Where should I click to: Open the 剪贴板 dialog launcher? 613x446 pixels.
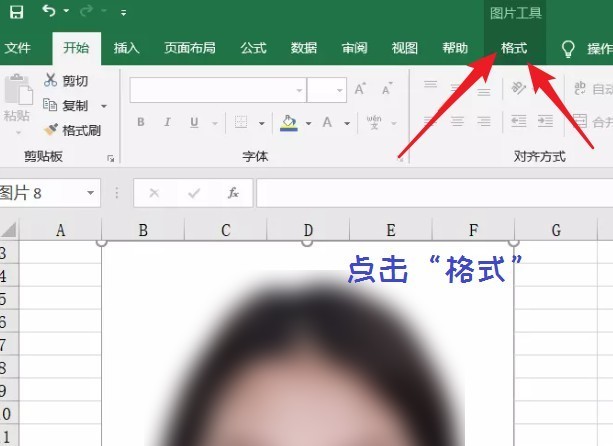point(111,158)
